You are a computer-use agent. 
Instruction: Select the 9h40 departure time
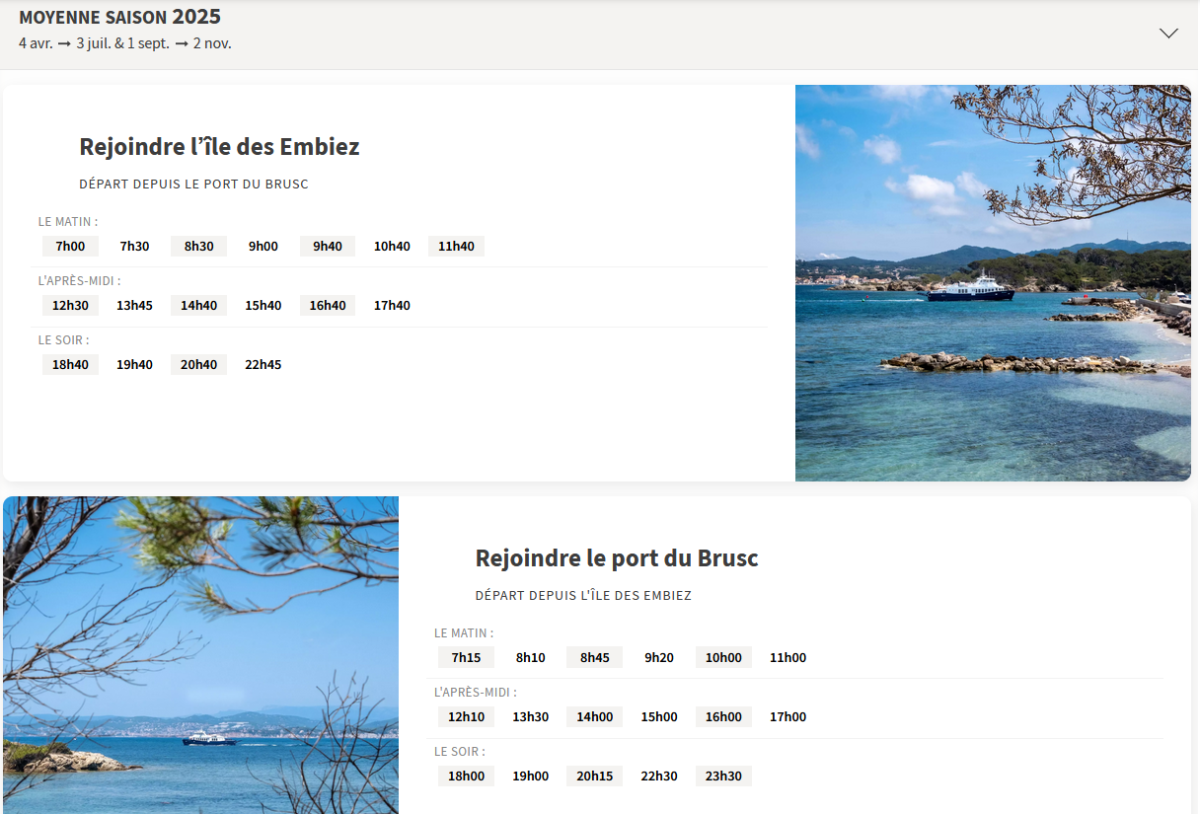point(328,246)
